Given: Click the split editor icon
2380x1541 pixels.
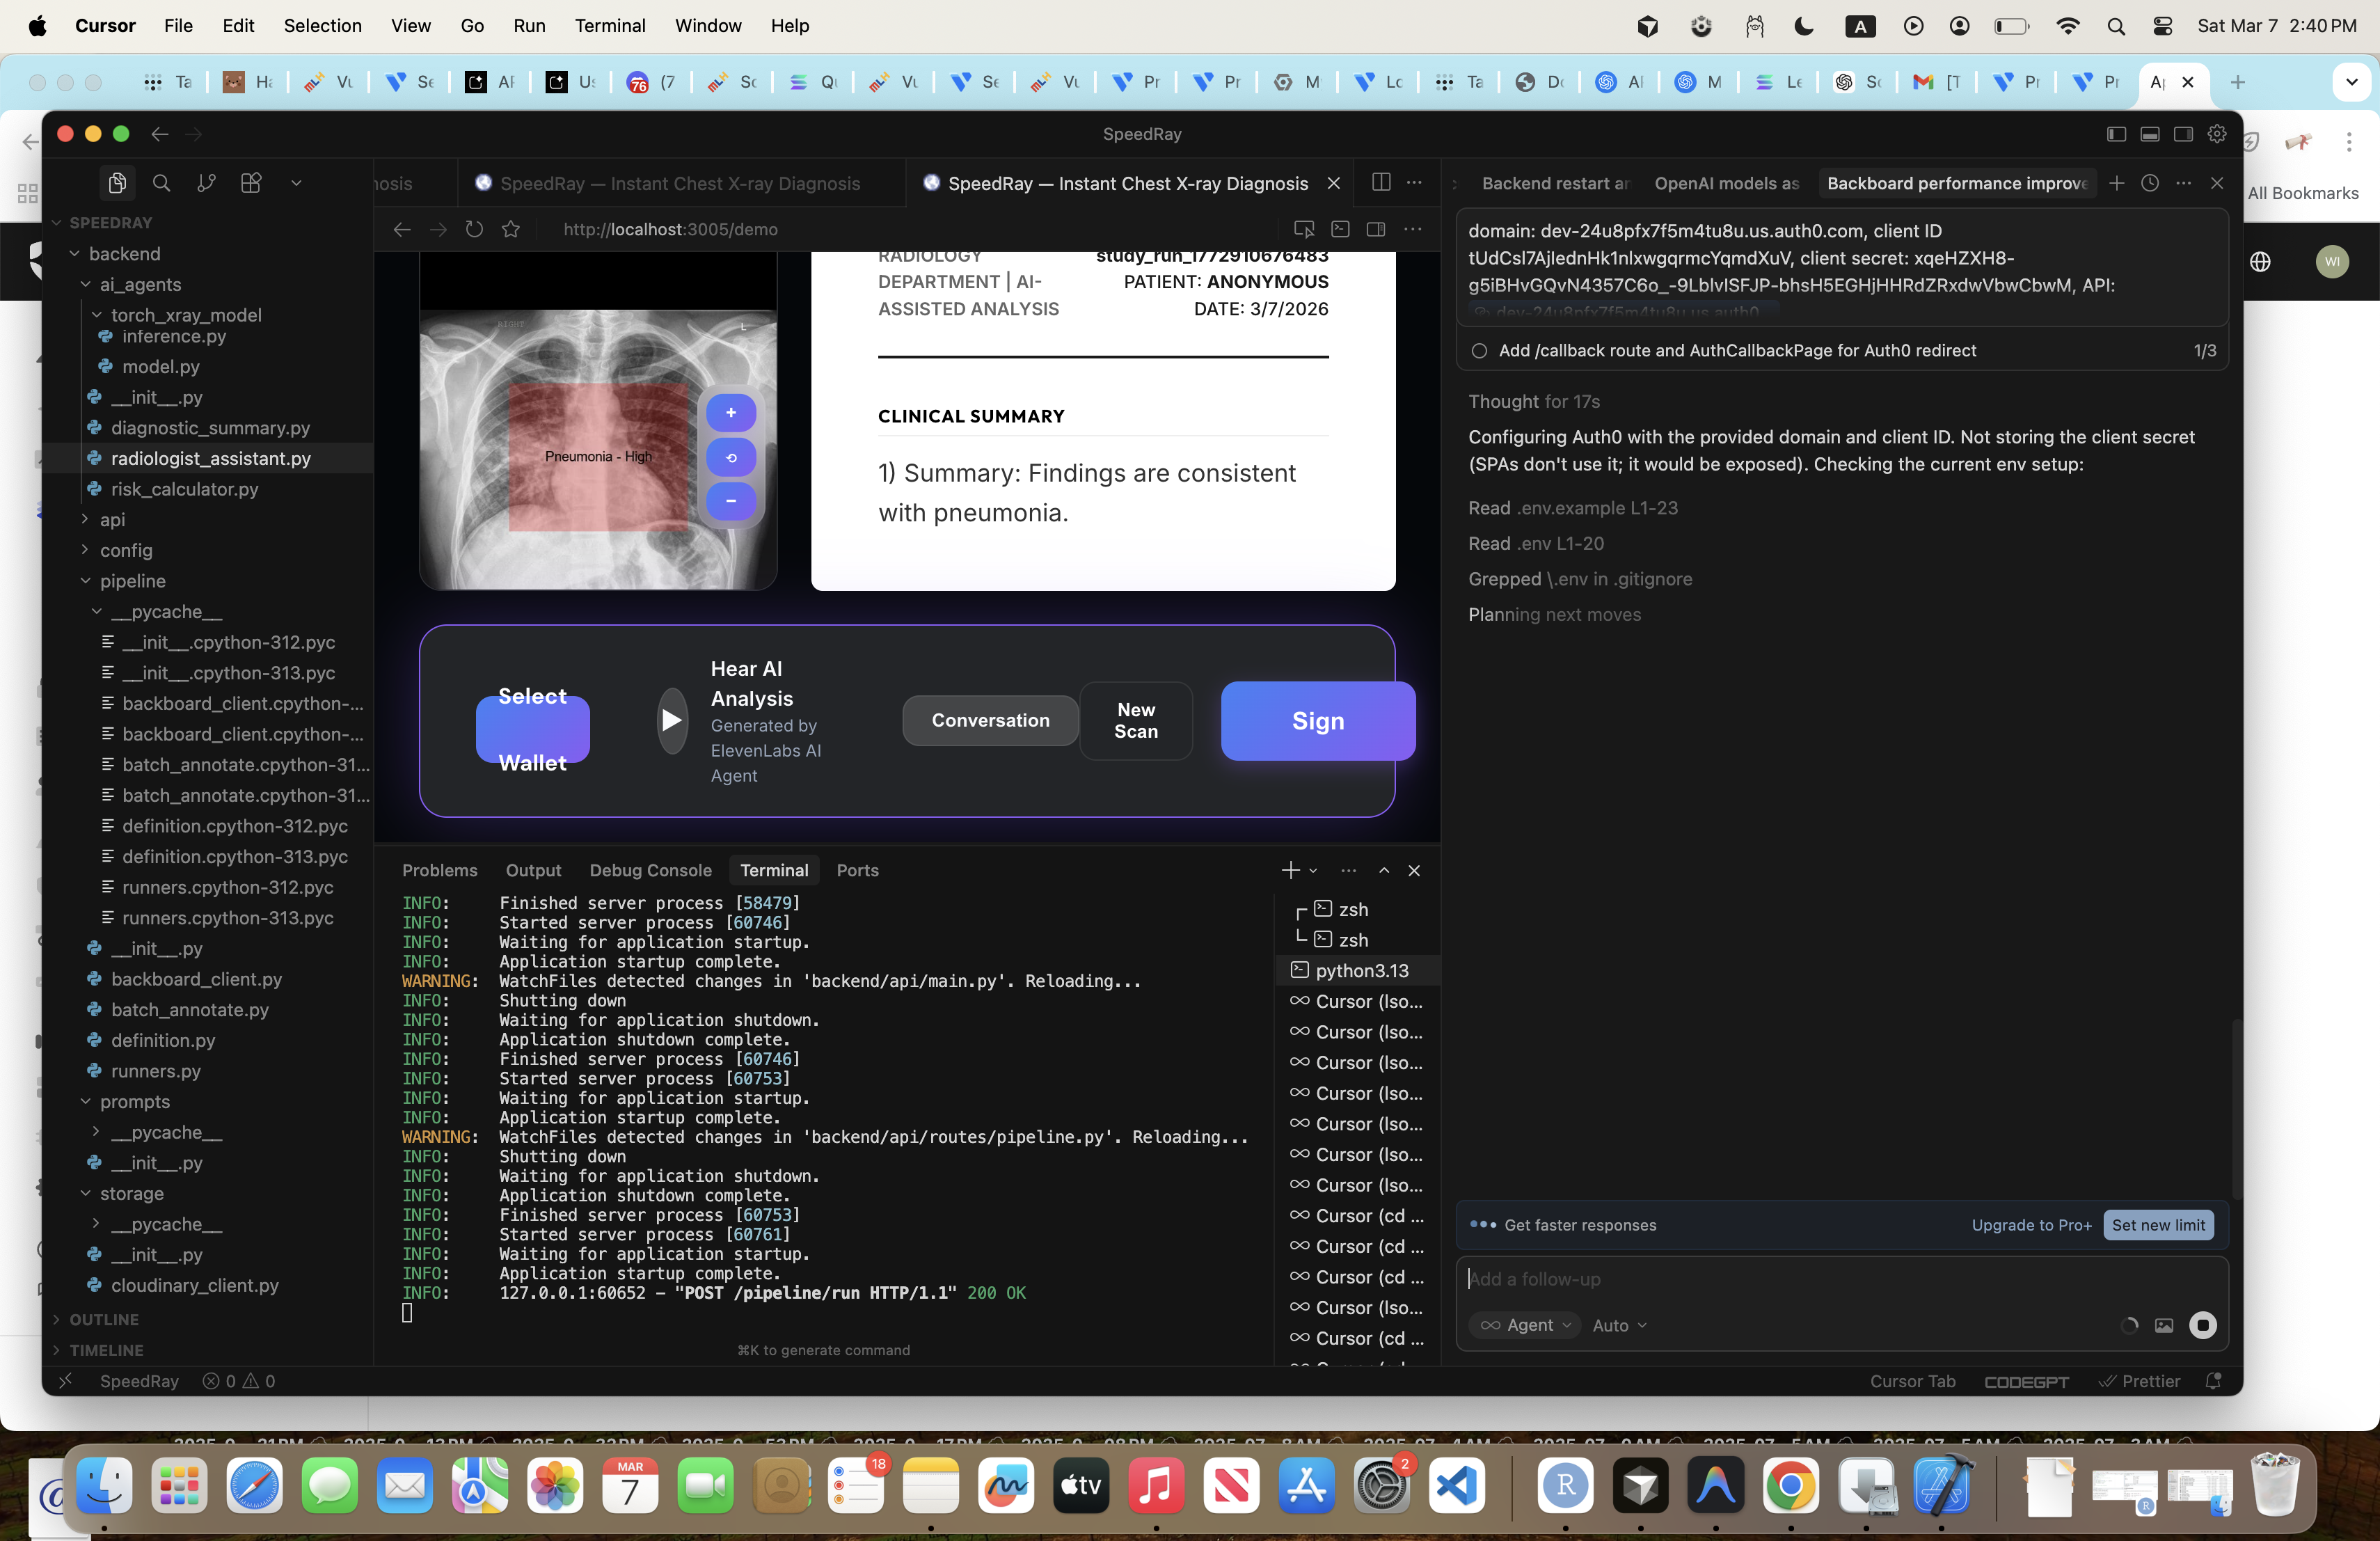Looking at the screenshot, I should pos(1381,182).
